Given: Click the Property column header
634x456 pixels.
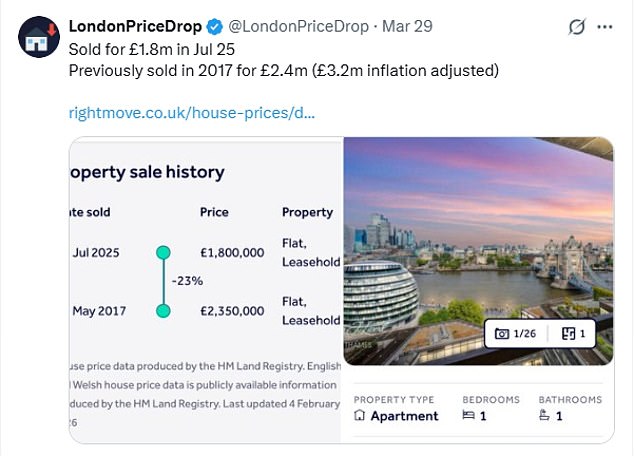Looking at the screenshot, I should 307,212.
